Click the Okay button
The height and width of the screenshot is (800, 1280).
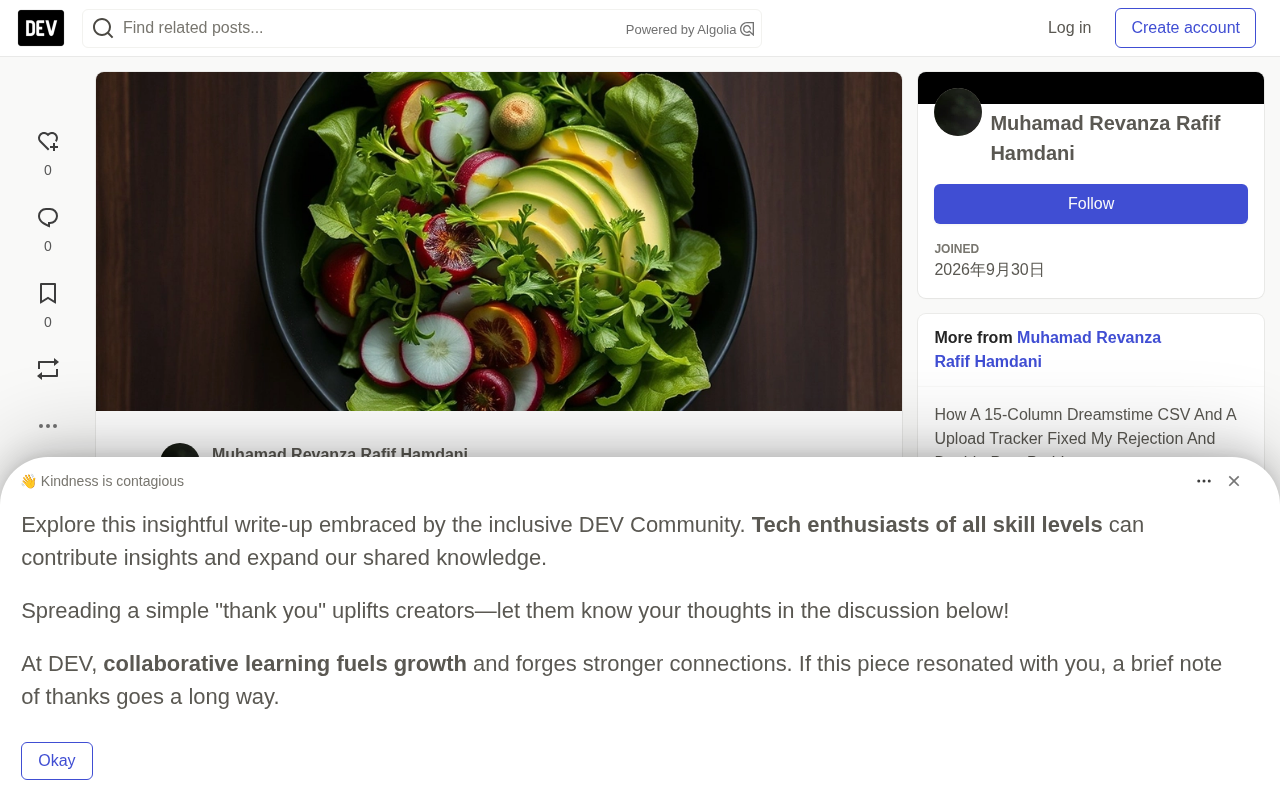pyautogui.click(x=57, y=761)
